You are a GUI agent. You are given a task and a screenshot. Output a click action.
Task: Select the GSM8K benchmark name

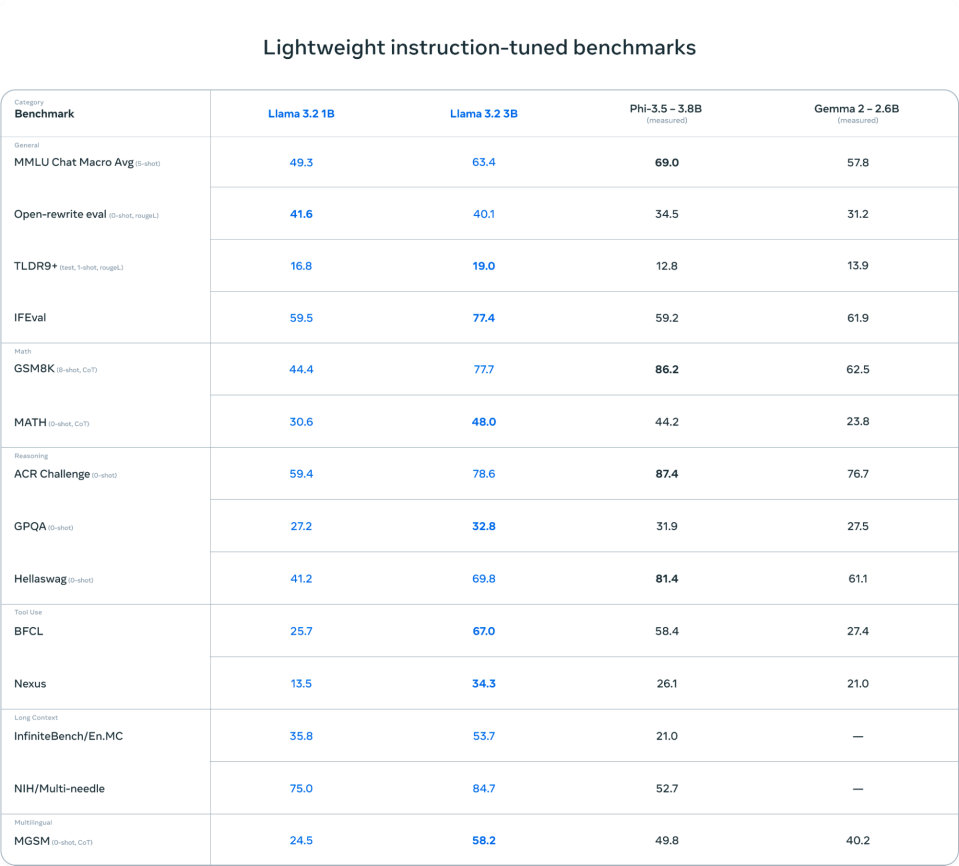(x=34, y=370)
